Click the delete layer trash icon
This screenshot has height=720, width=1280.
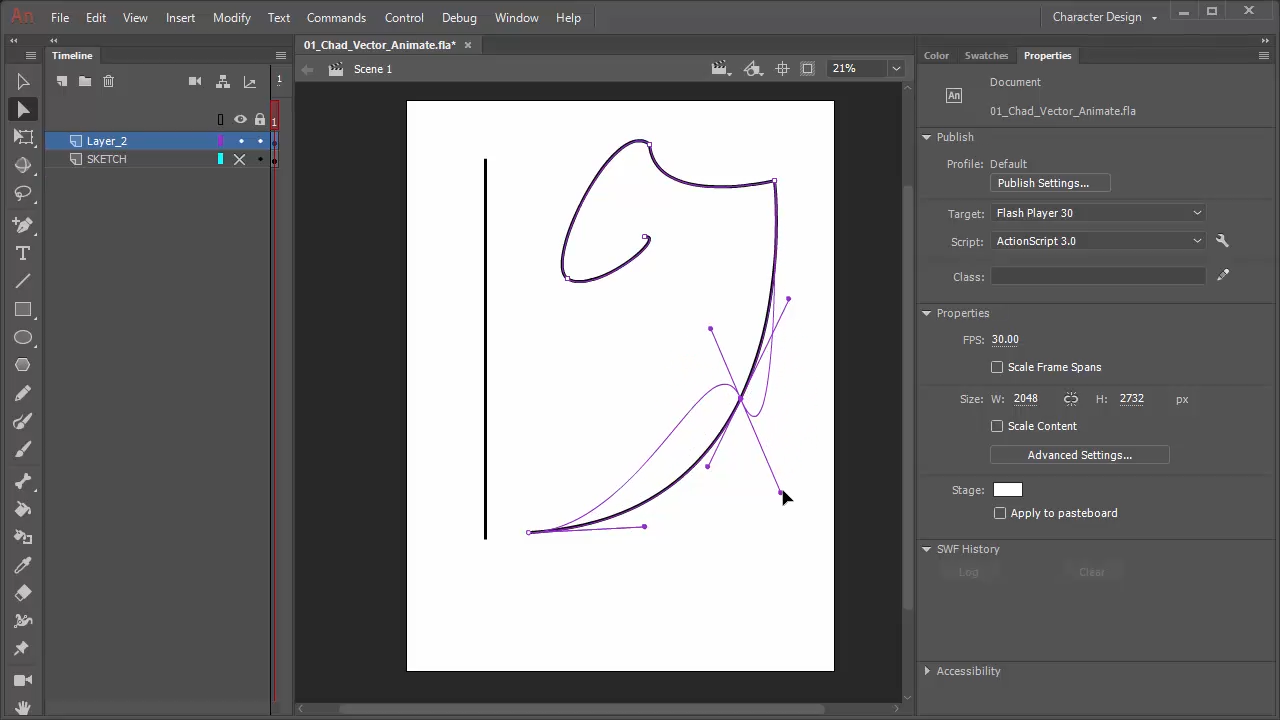tap(109, 81)
